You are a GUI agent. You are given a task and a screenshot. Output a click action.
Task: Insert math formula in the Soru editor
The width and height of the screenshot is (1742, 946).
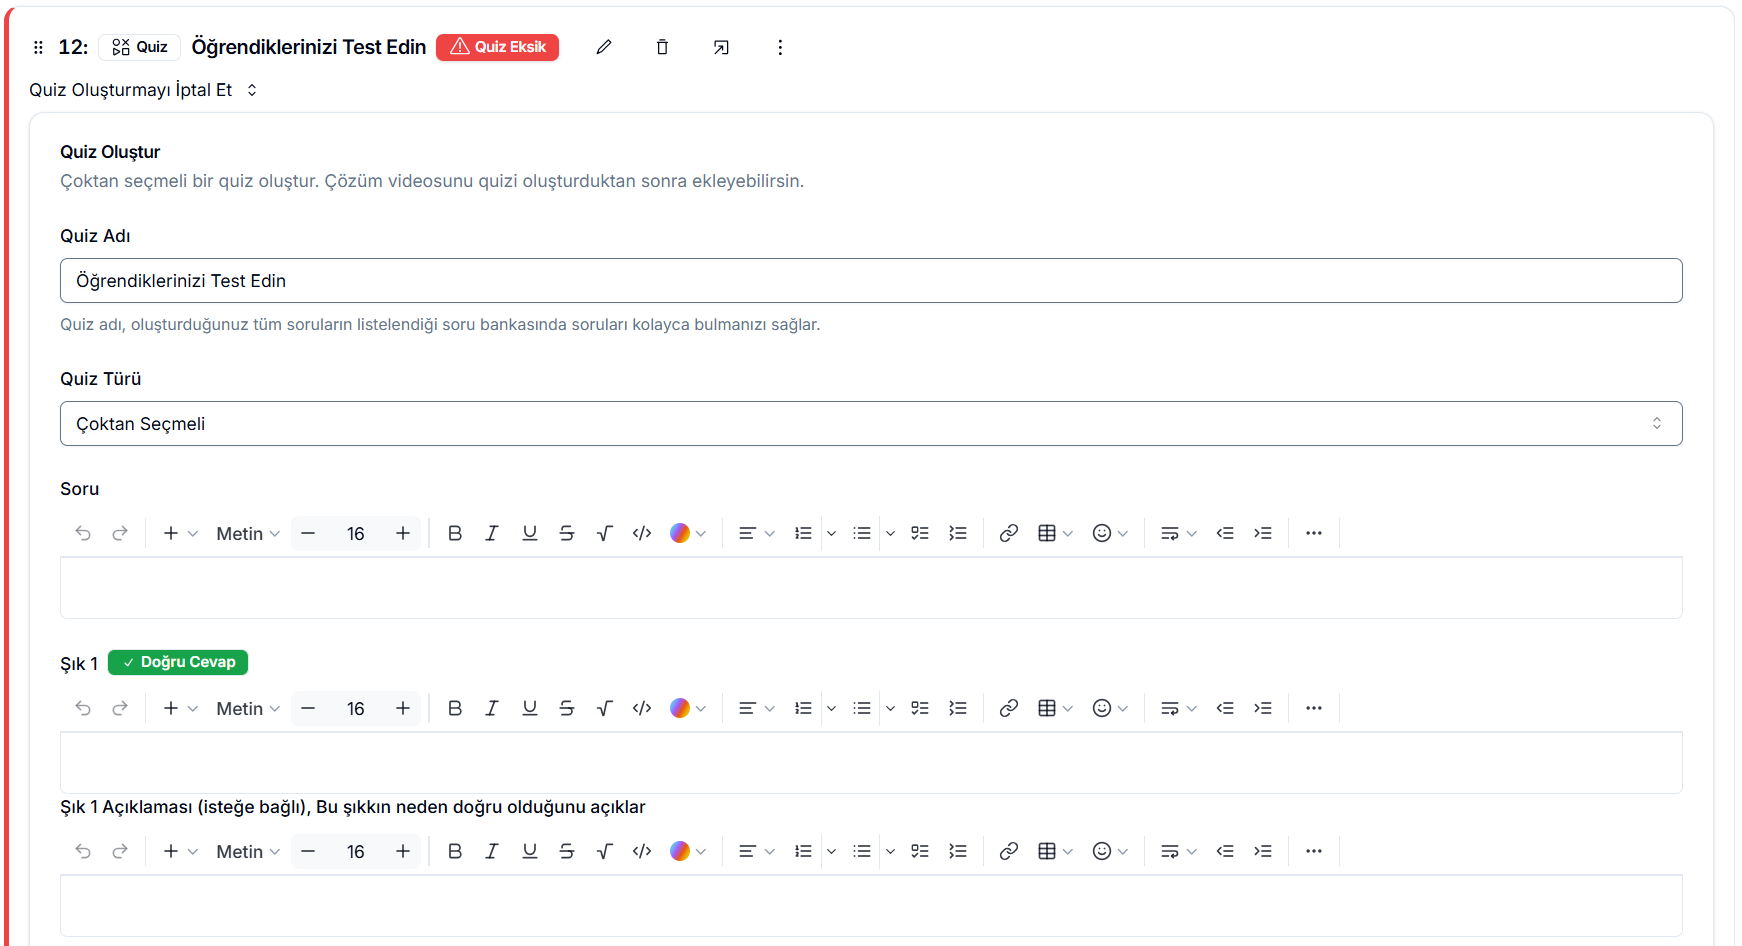coord(604,533)
